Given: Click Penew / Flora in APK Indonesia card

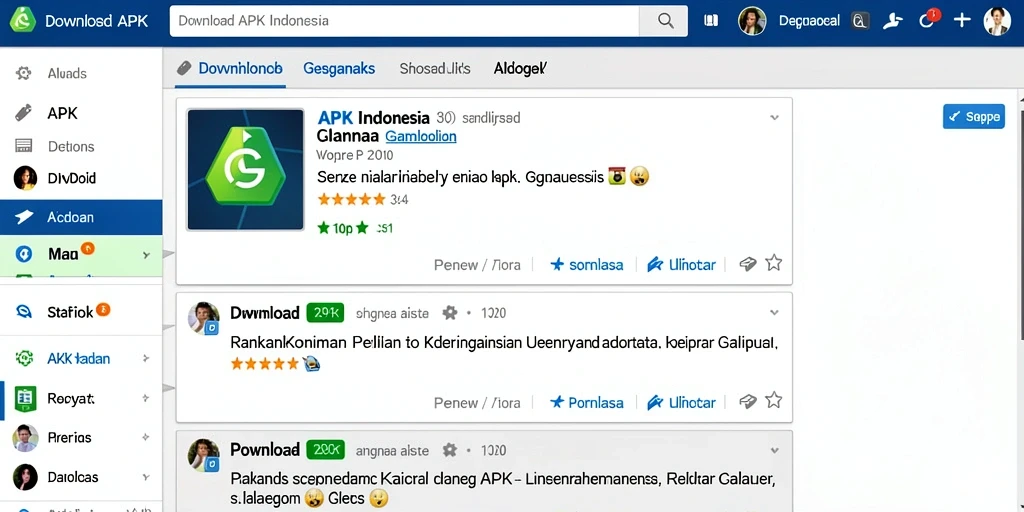Looking at the screenshot, I should coord(477,265).
